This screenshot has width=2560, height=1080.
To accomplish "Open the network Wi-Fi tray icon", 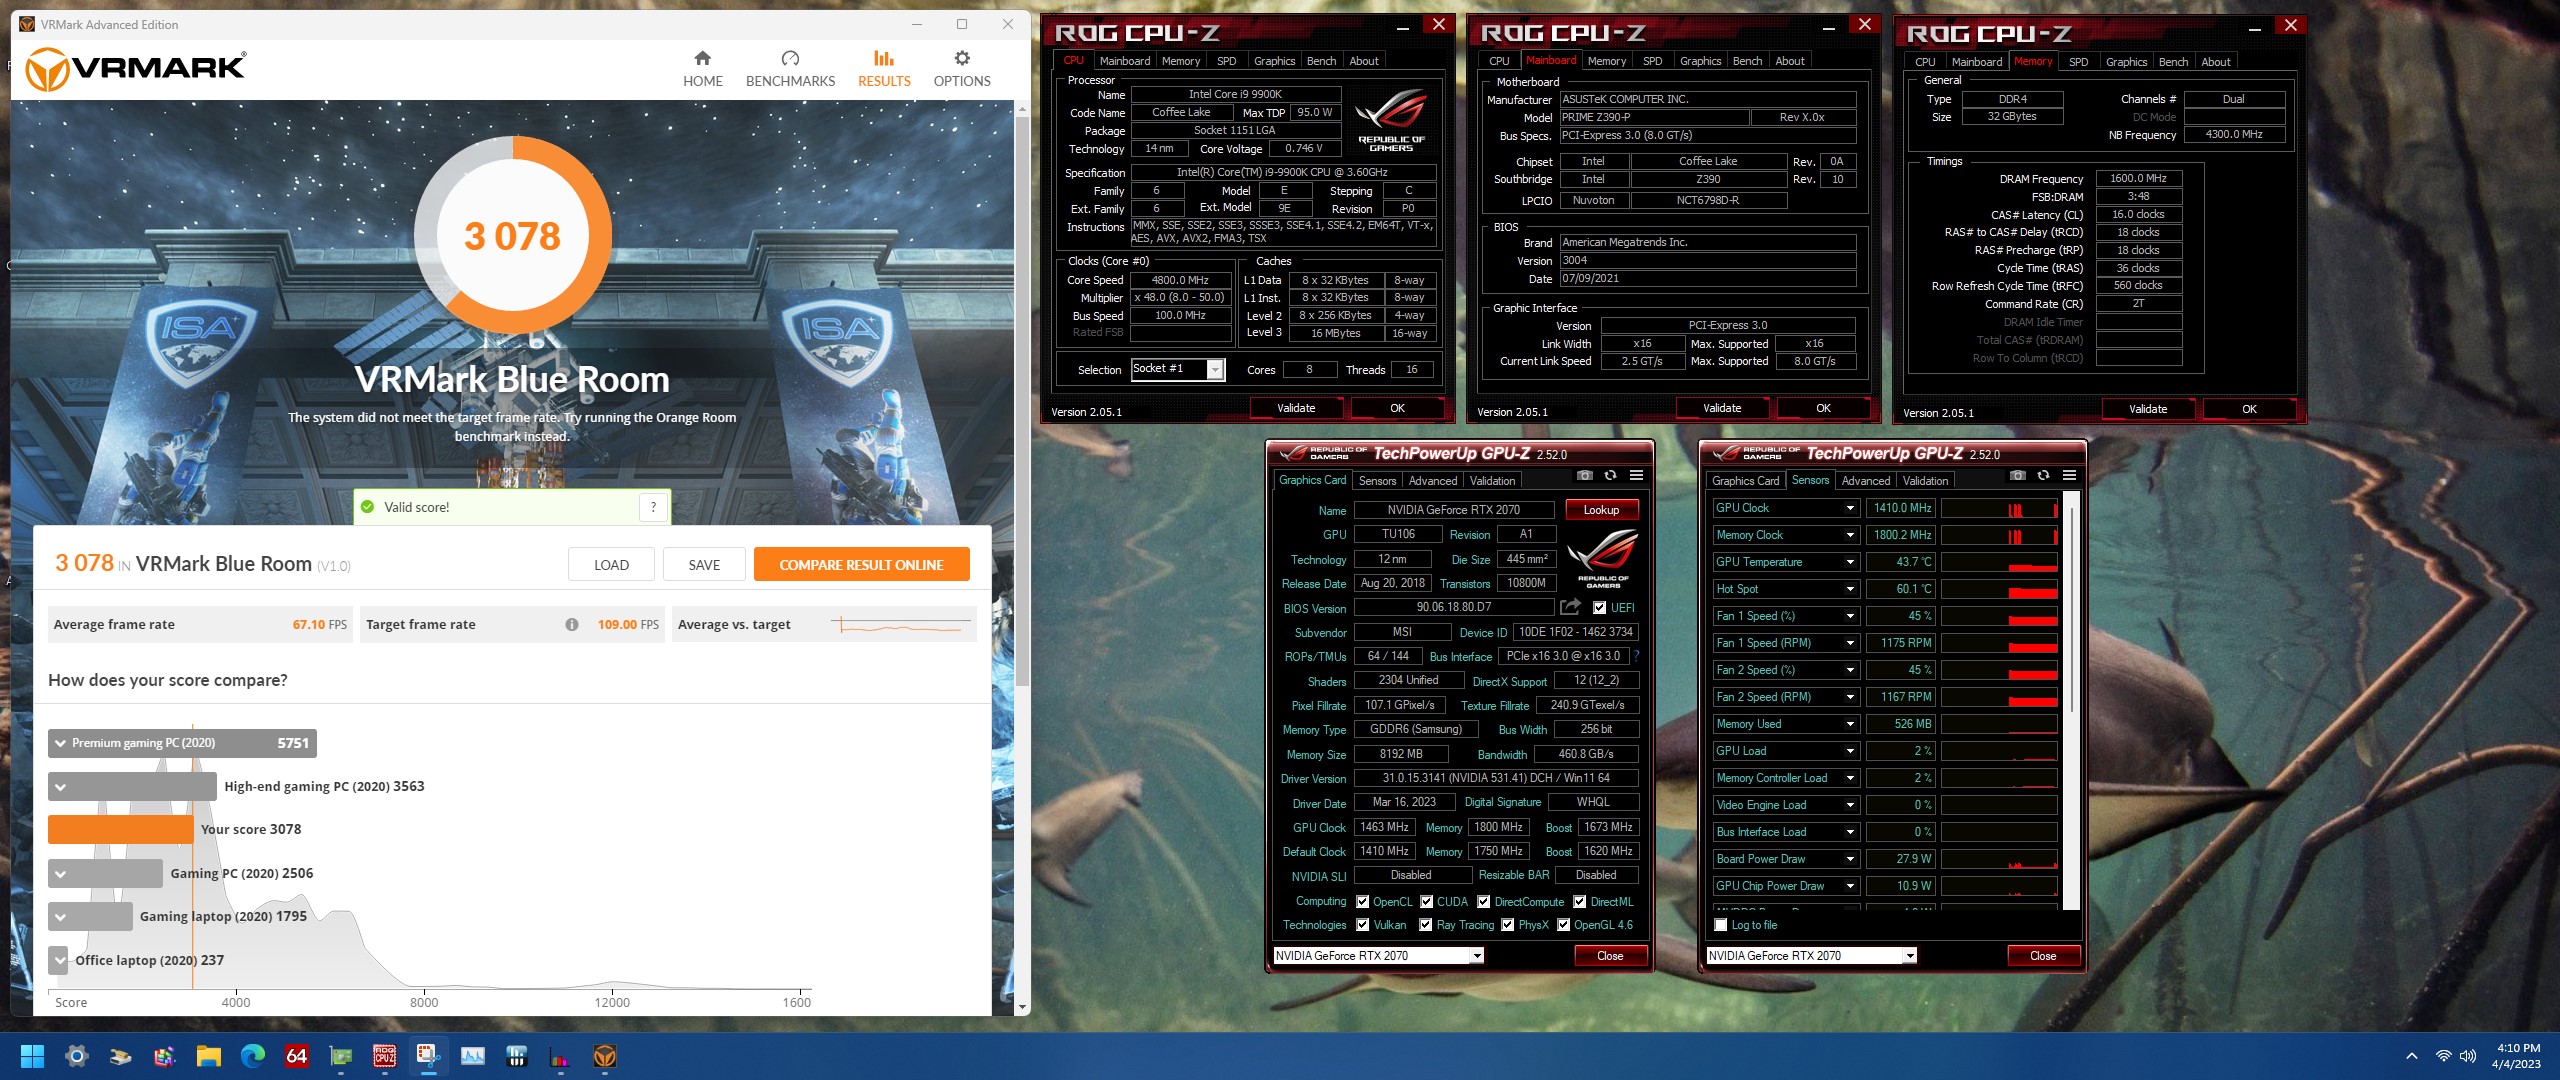I will (2443, 1056).
